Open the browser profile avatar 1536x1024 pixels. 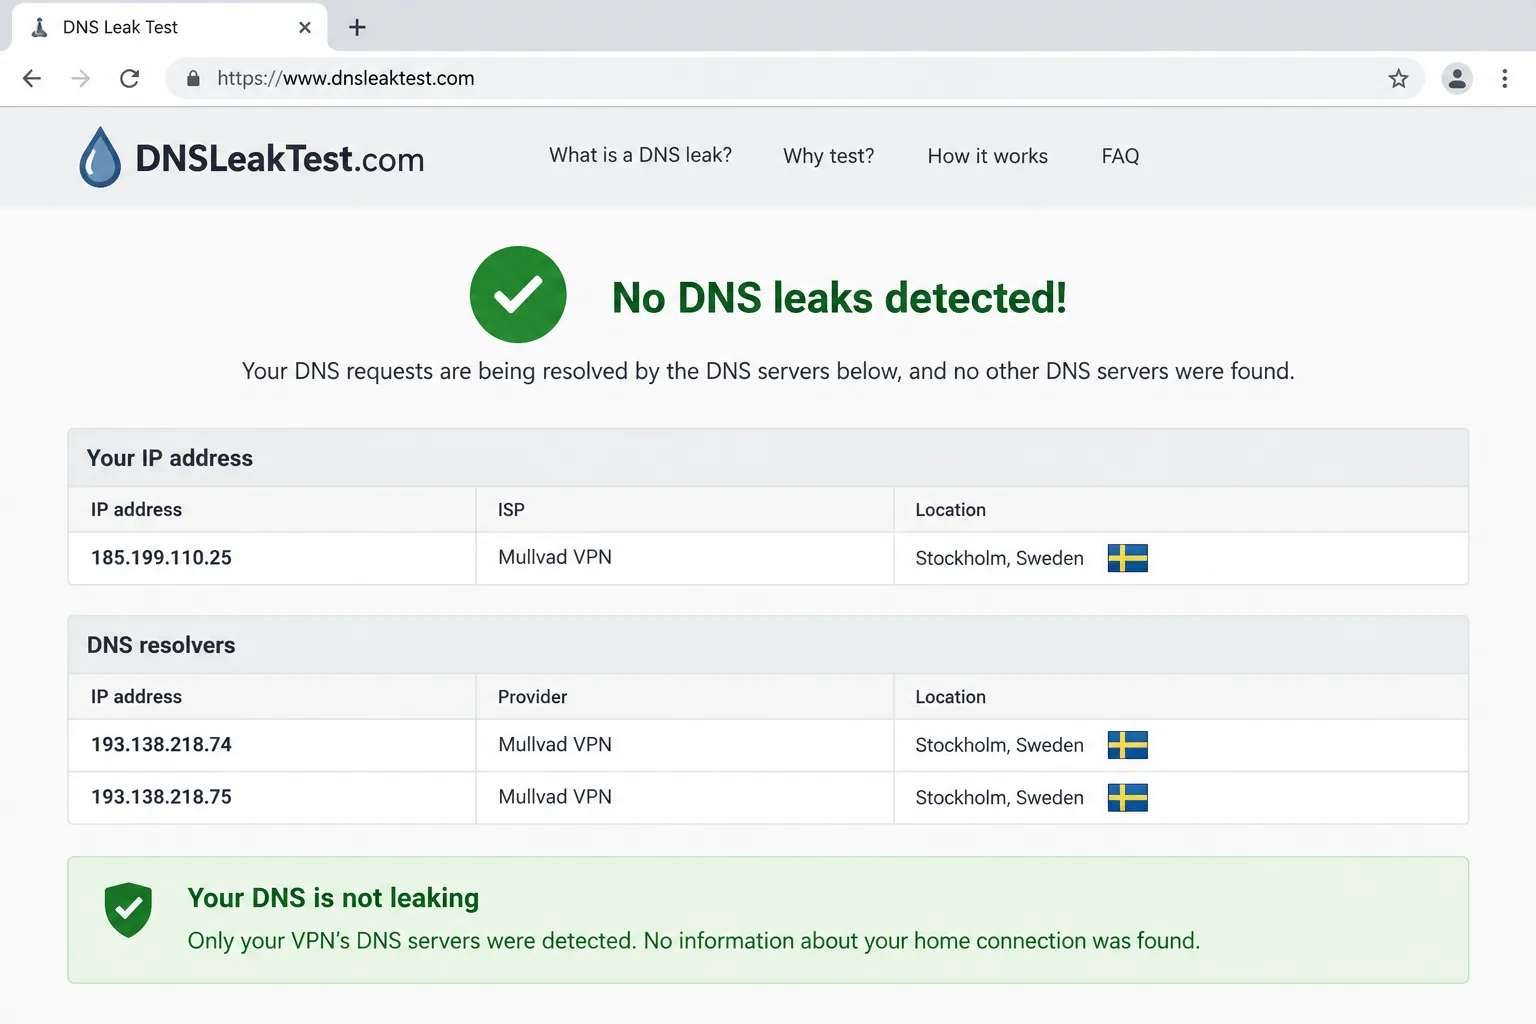click(1457, 78)
